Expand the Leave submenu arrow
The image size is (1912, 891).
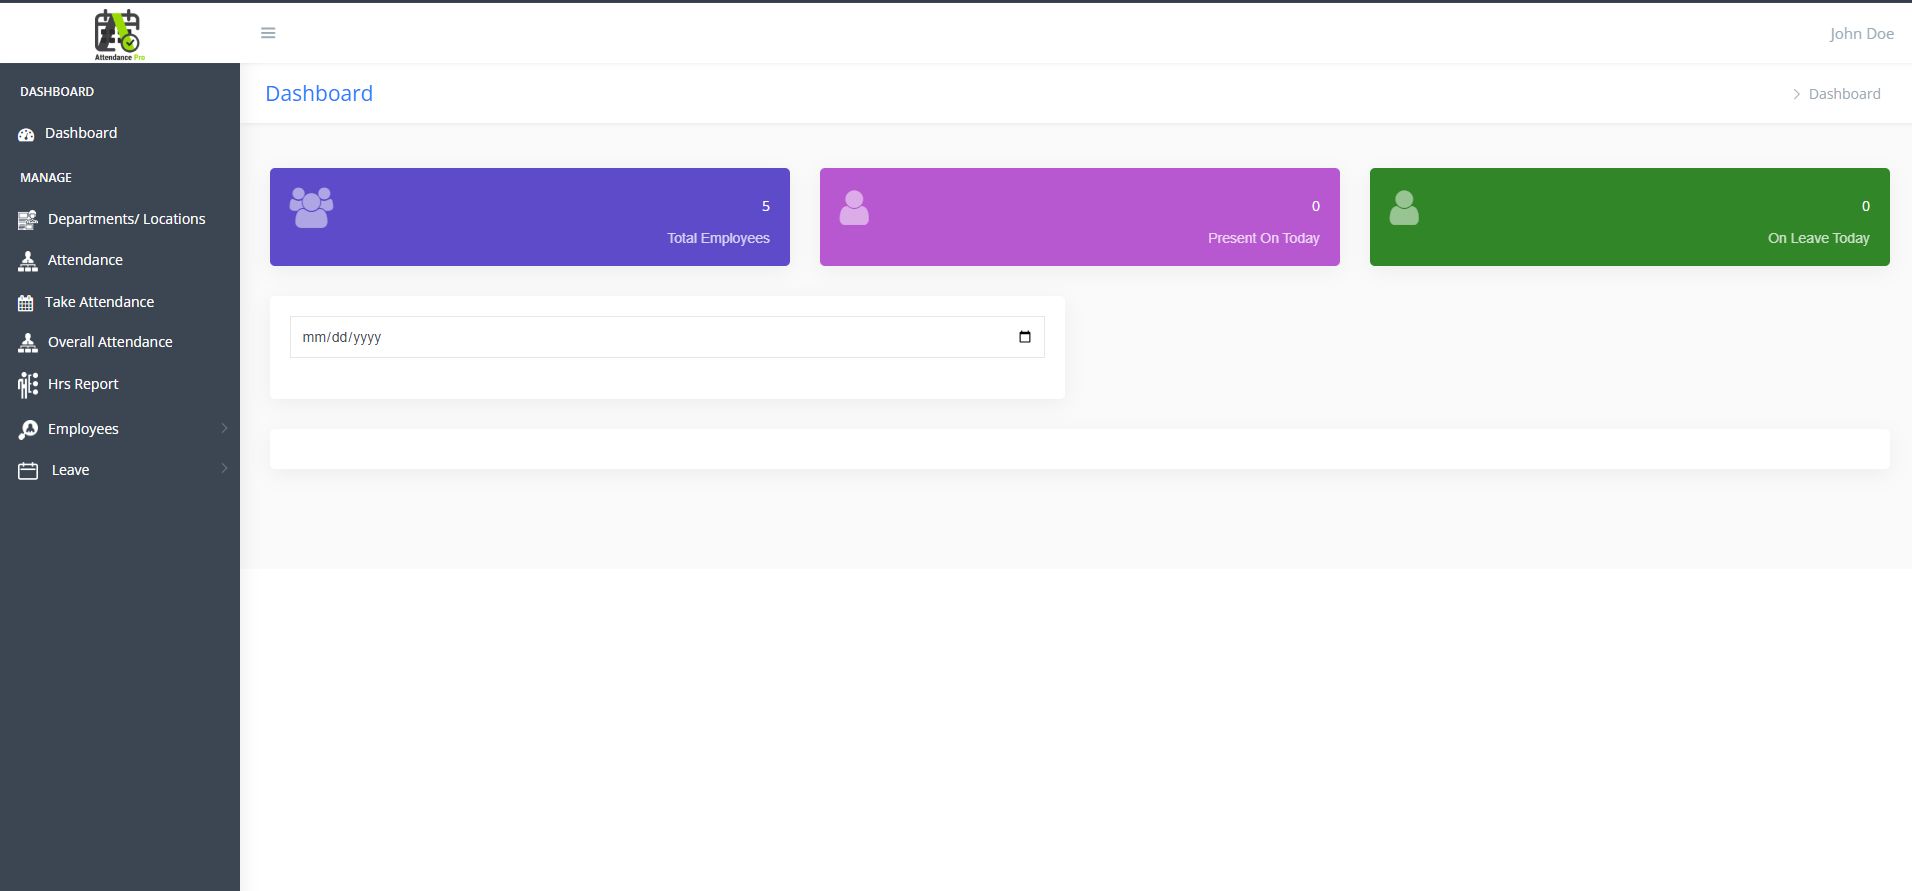(x=224, y=468)
